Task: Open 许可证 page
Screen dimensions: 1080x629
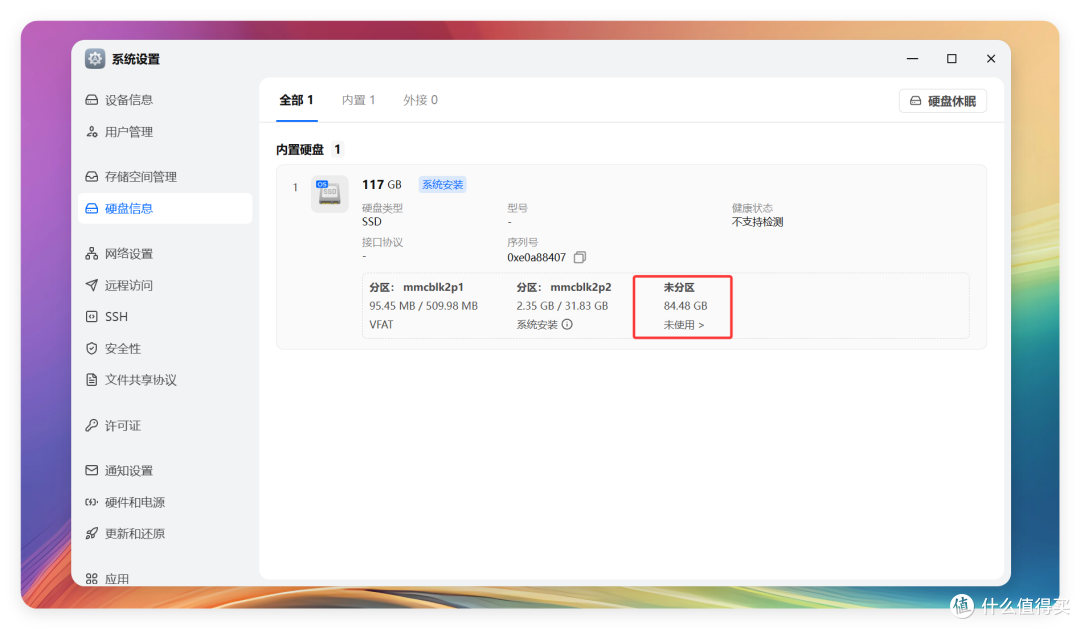Action: tap(122, 425)
